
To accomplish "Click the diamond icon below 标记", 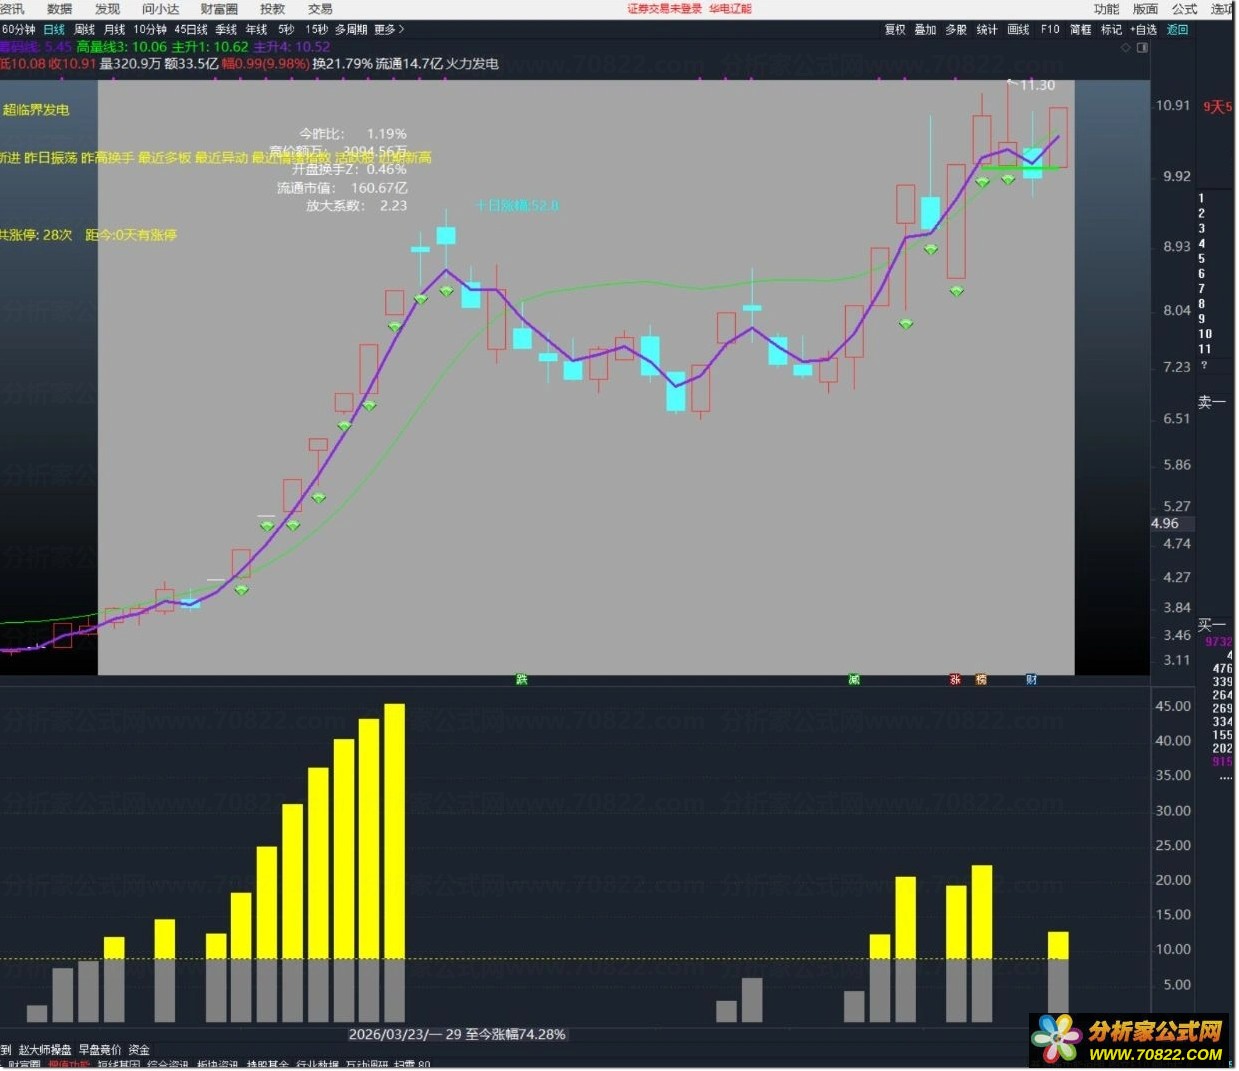I will pos(1126,47).
